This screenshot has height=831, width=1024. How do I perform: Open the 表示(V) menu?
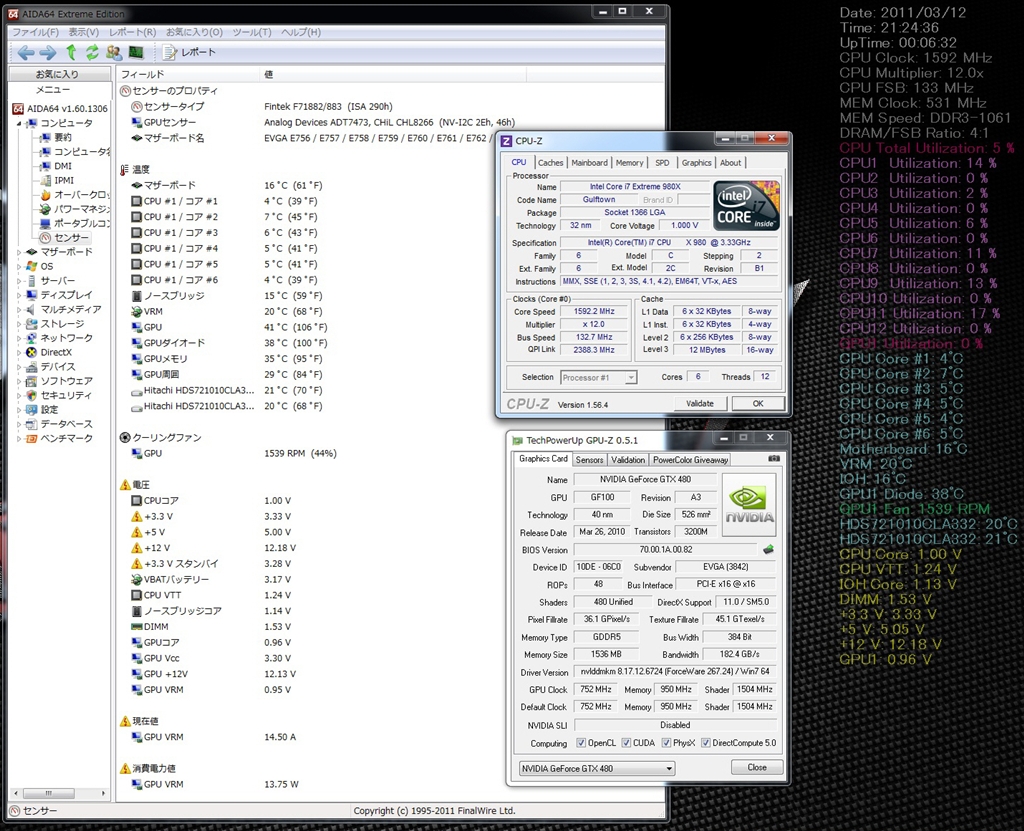84,32
